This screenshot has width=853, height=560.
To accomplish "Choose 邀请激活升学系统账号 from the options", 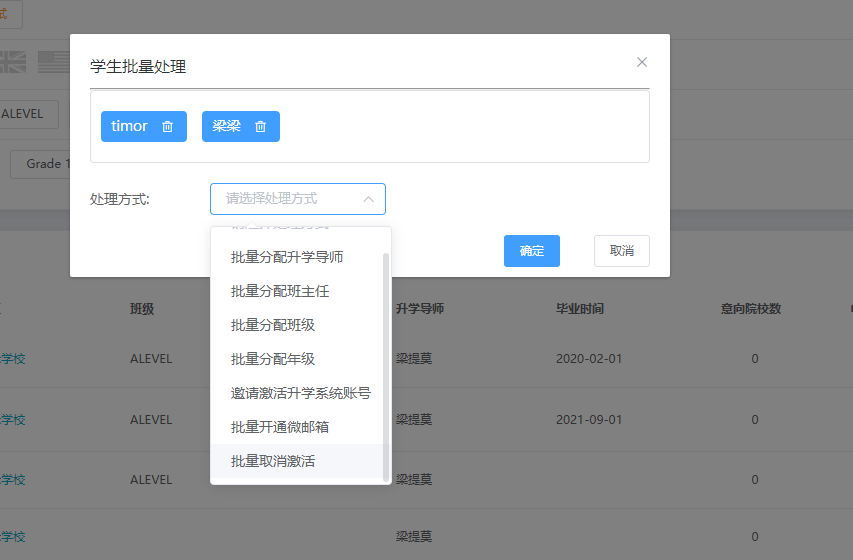I will (300, 393).
